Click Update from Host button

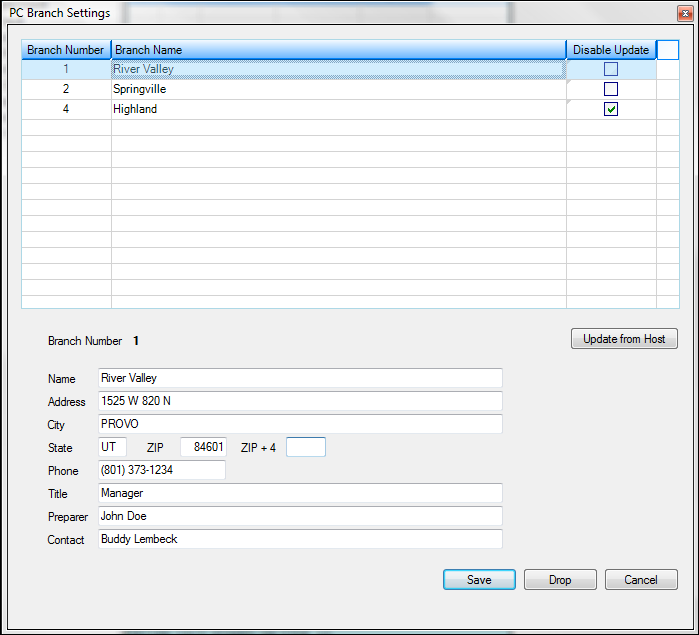624,339
